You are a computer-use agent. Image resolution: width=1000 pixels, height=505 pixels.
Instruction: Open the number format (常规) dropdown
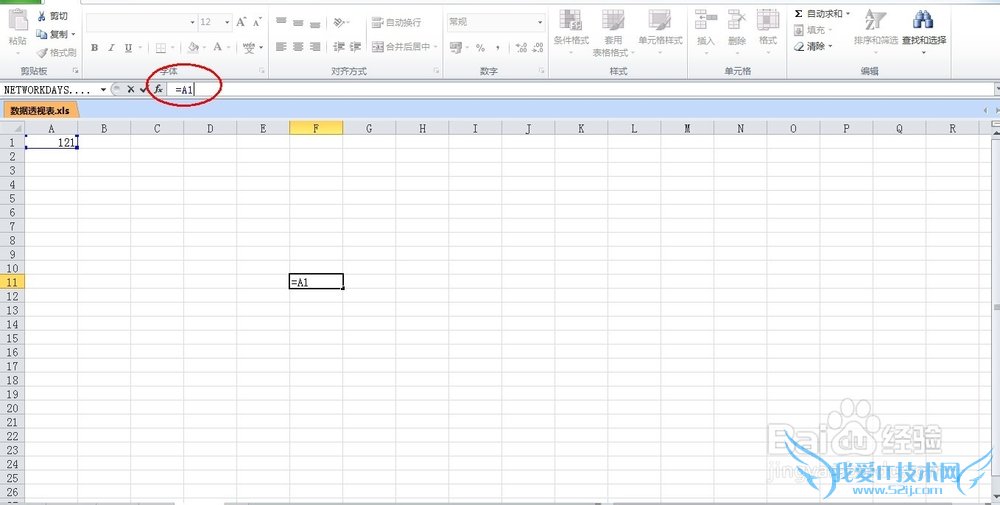540,22
